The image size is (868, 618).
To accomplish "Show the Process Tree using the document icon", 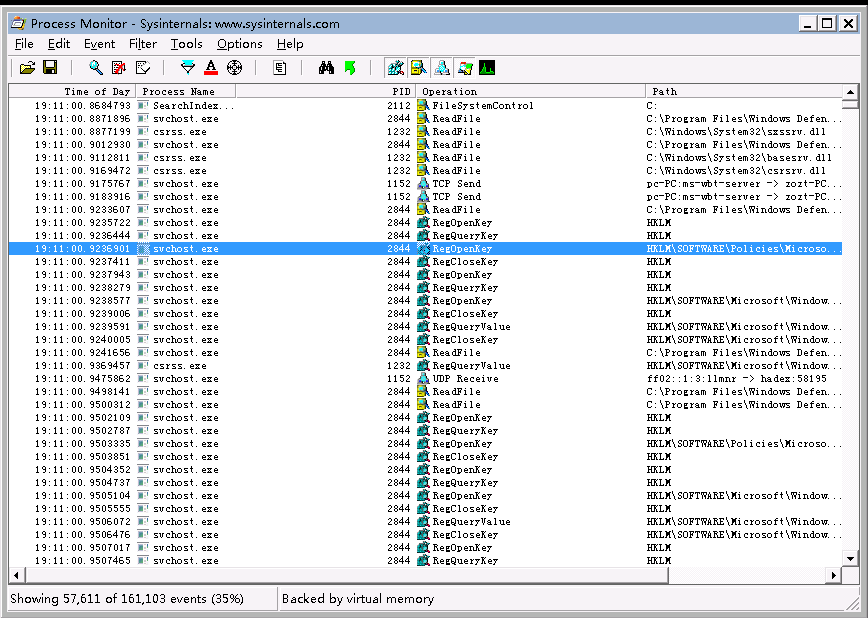I will (x=280, y=68).
